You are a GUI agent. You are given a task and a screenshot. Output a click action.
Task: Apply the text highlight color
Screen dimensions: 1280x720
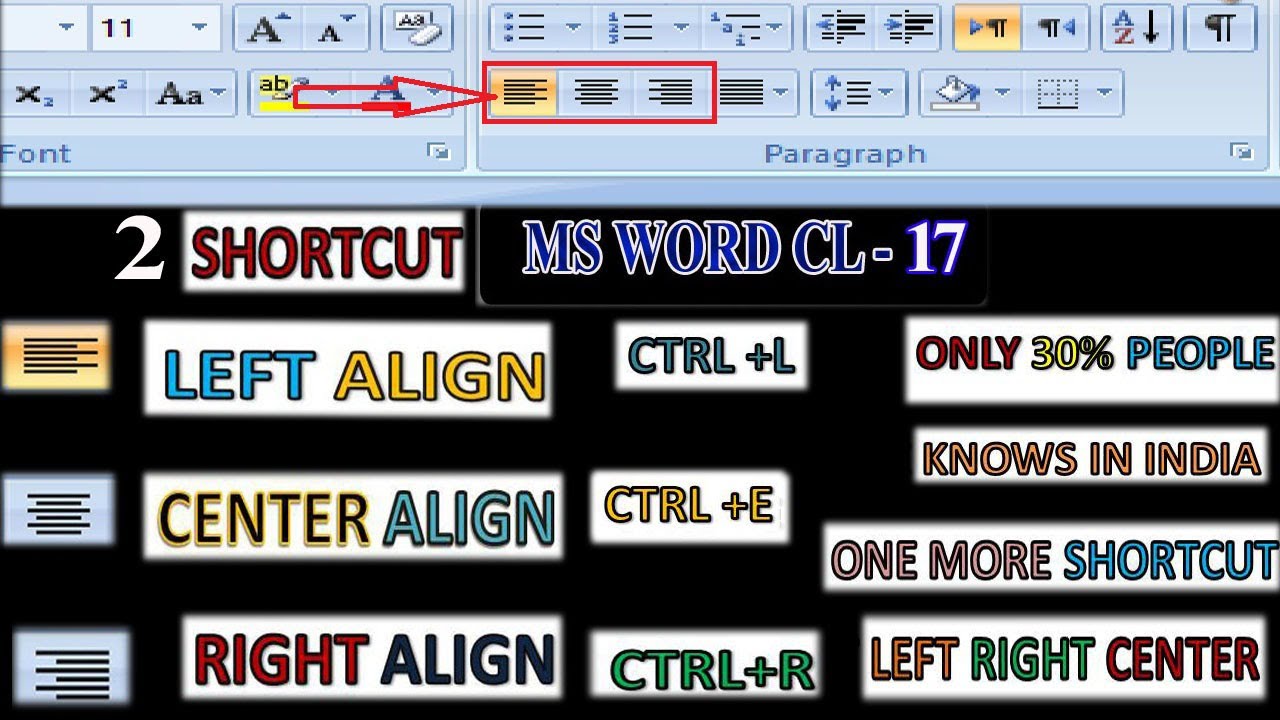tap(282, 94)
